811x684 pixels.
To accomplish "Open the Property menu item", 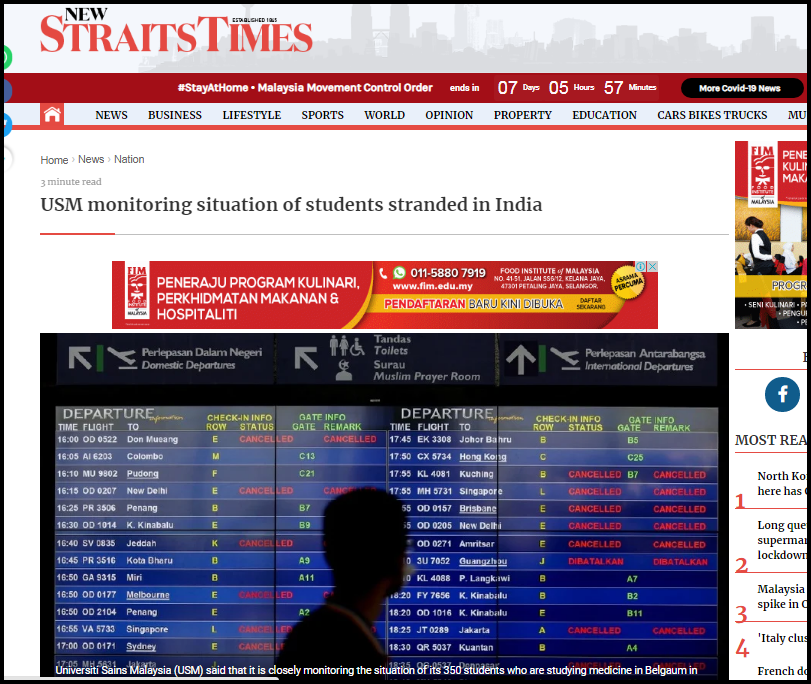I will [x=522, y=115].
